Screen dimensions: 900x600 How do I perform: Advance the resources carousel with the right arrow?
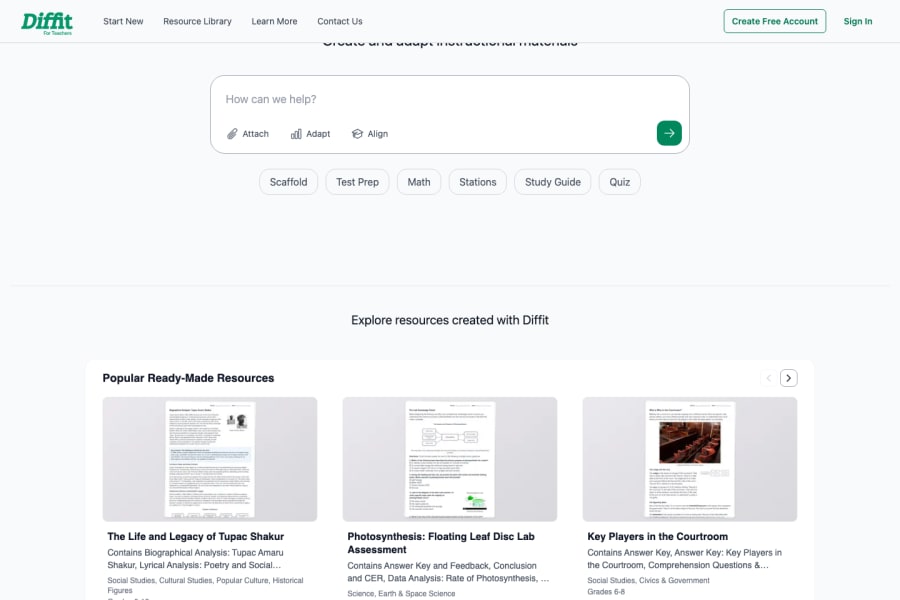[789, 377]
